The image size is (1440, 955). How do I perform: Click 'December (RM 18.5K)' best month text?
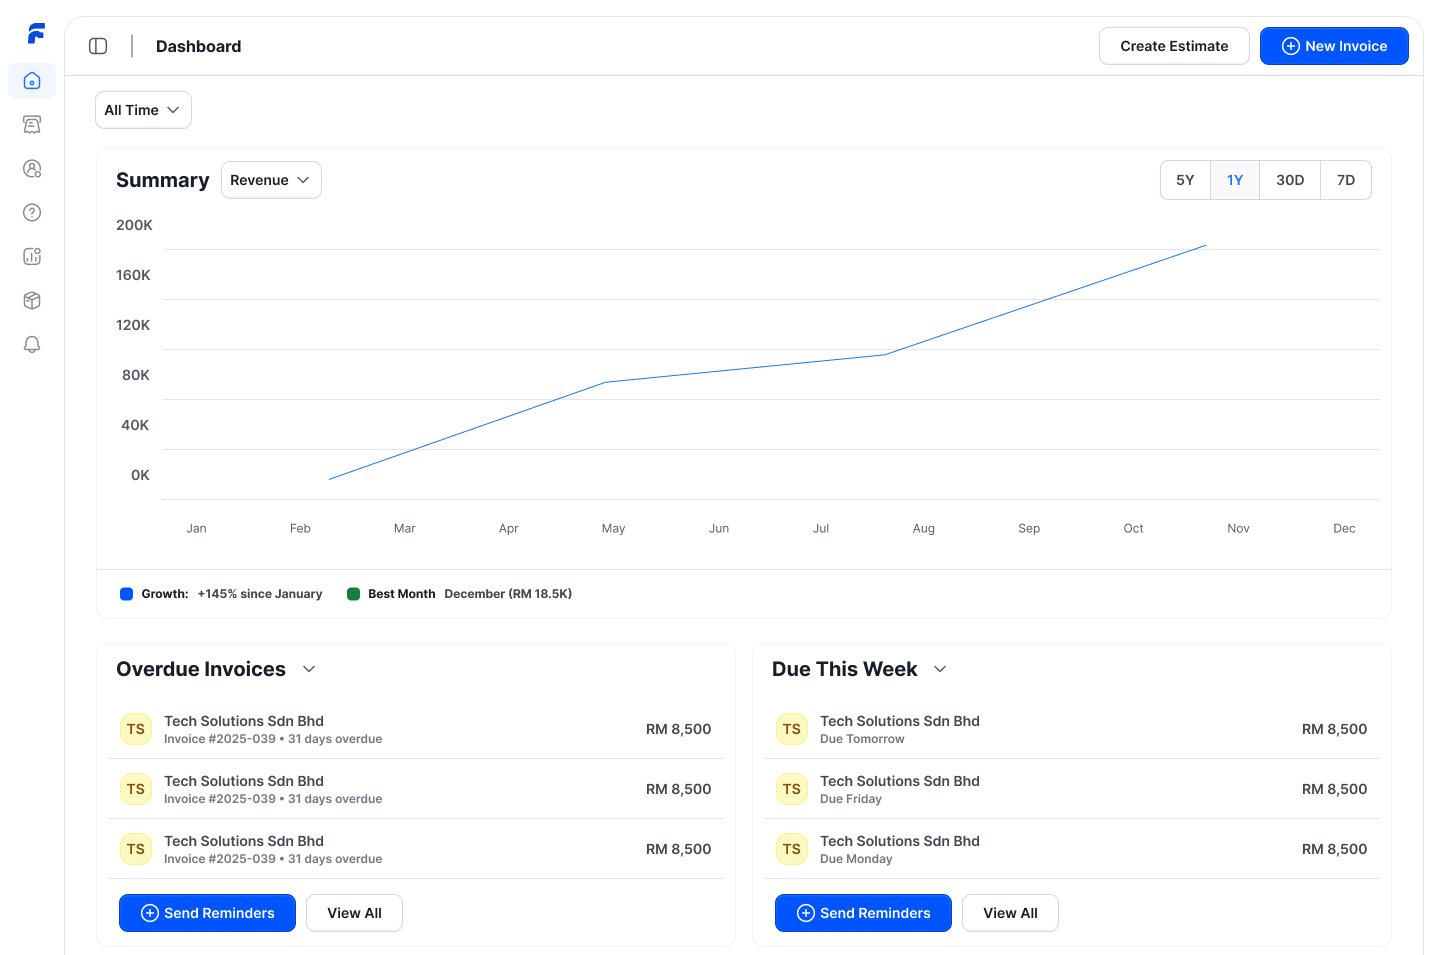pyautogui.click(x=508, y=594)
